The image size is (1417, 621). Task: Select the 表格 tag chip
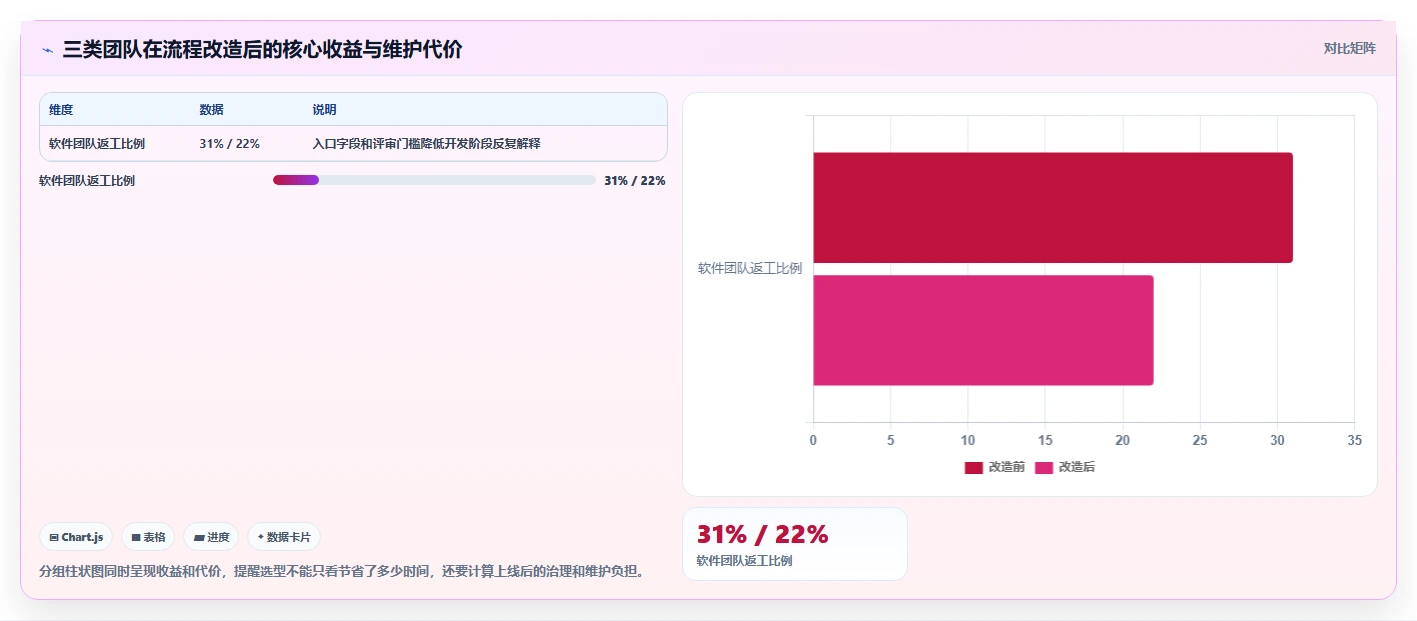coord(148,537)
